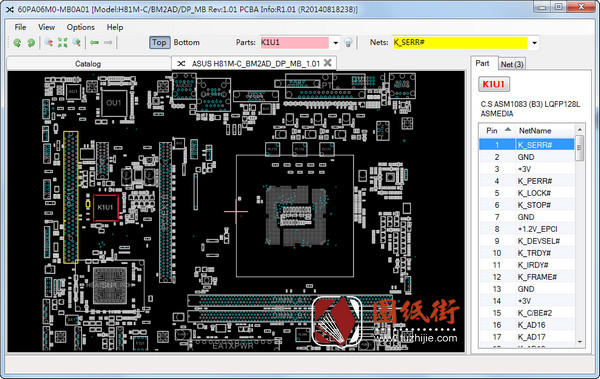Screen dimensions: 600x379
Task: Open the View menu
Action: pos(46,27)
